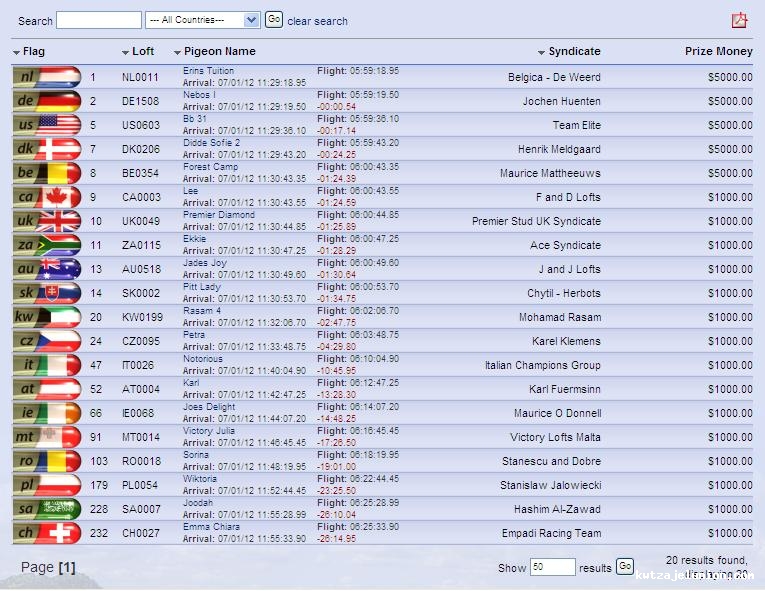Click the PDF export icon
The height and width of the screenshot is (591, 765).
click(739, 20)
